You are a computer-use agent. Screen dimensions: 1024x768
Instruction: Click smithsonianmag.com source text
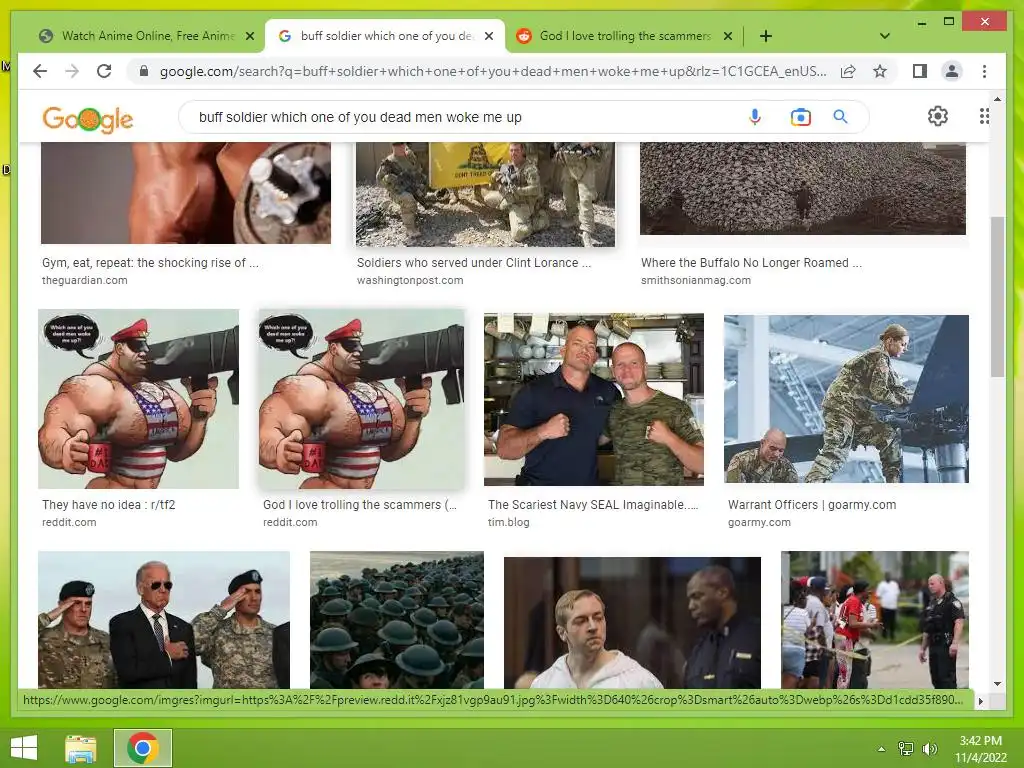click(696, 280)
